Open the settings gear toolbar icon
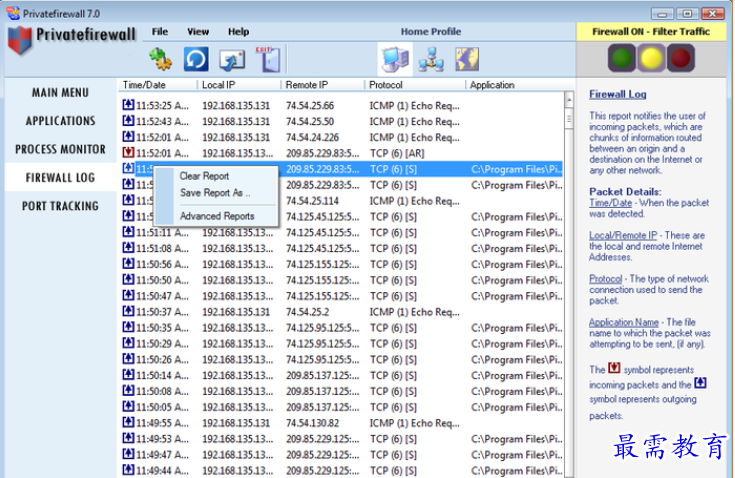735x478 pixels. coord(161,60)
